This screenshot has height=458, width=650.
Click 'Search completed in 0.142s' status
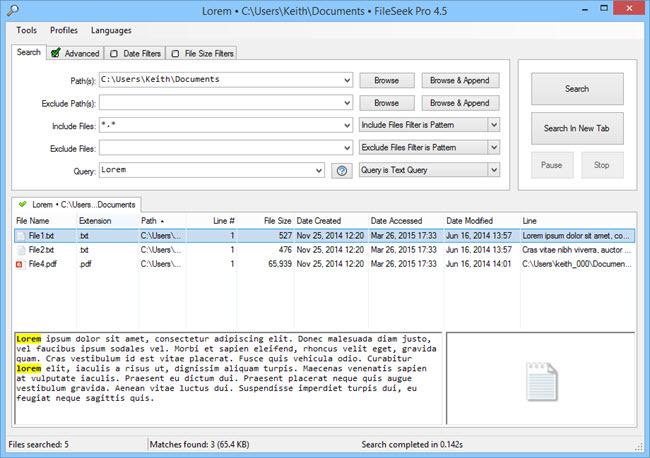pos(412,445)
